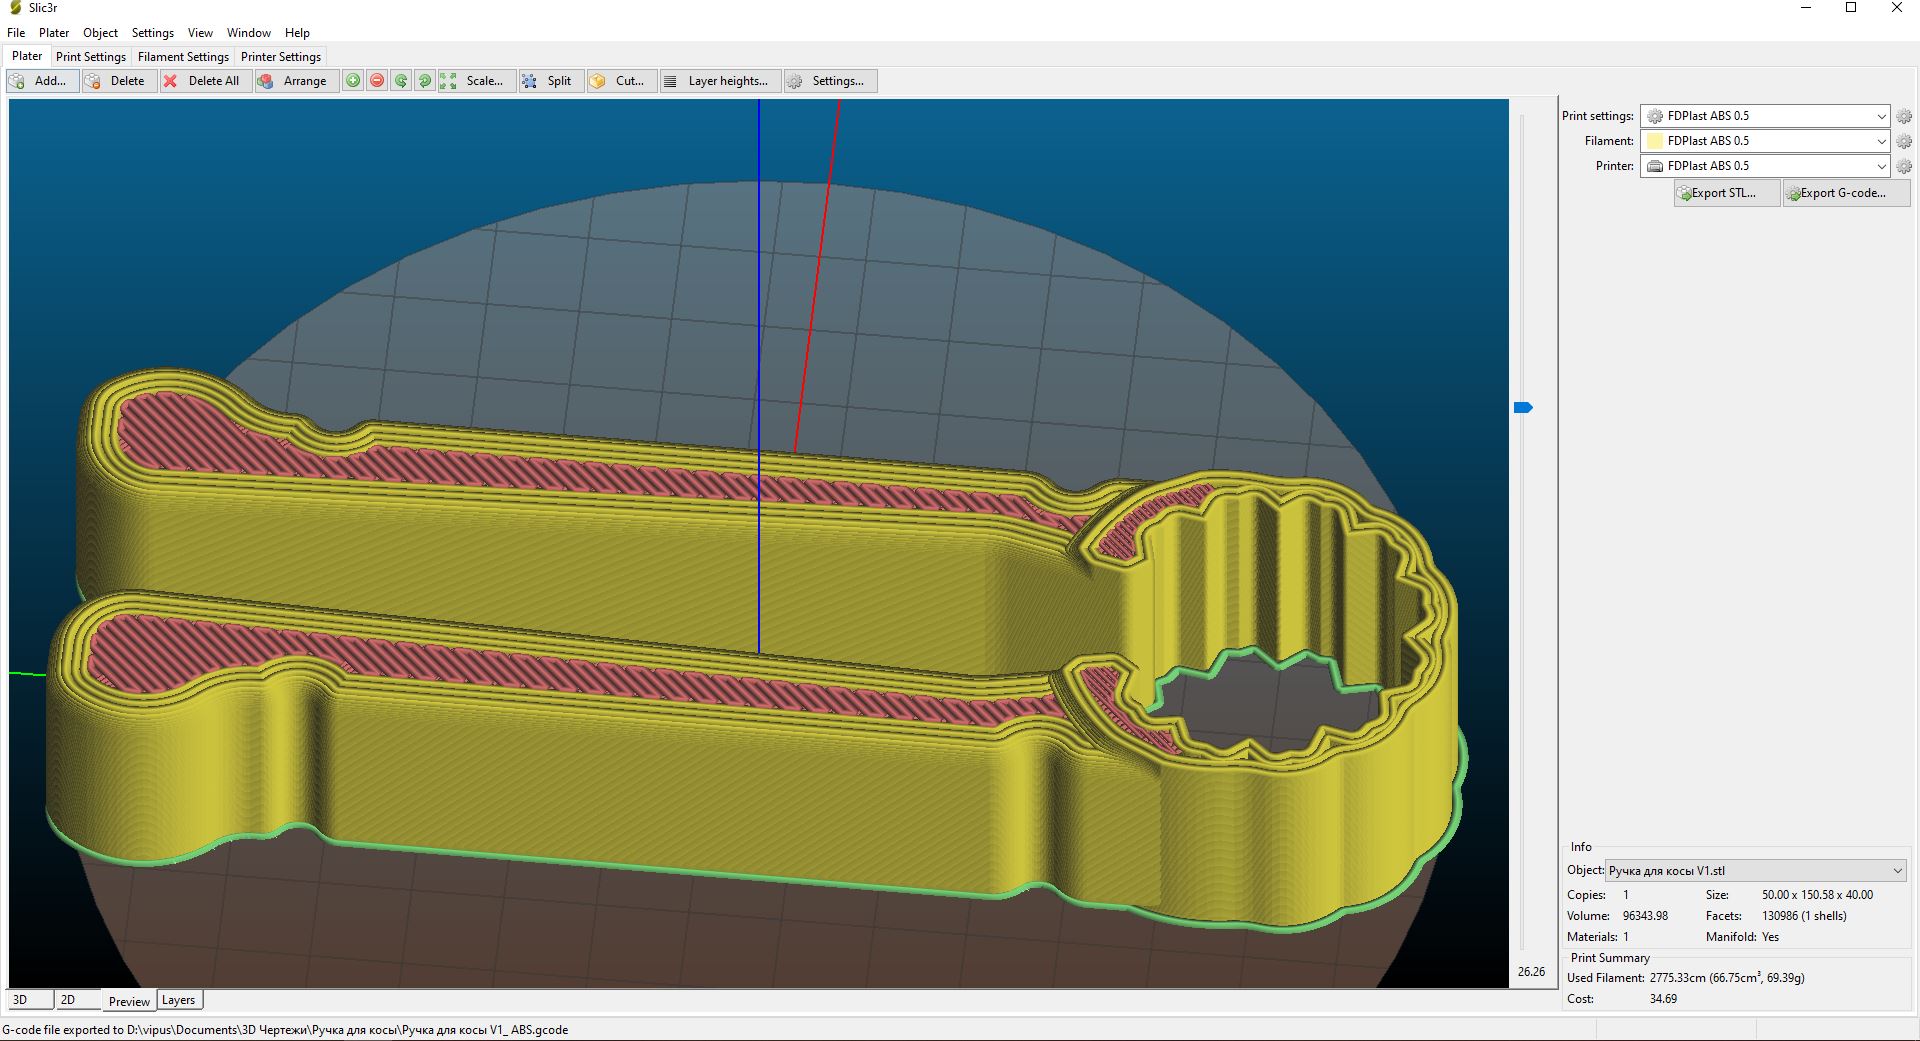Open the Object selection dropdown in Info
The height and width of the screenshot is (1041, 1920).
coord(1897,870)
